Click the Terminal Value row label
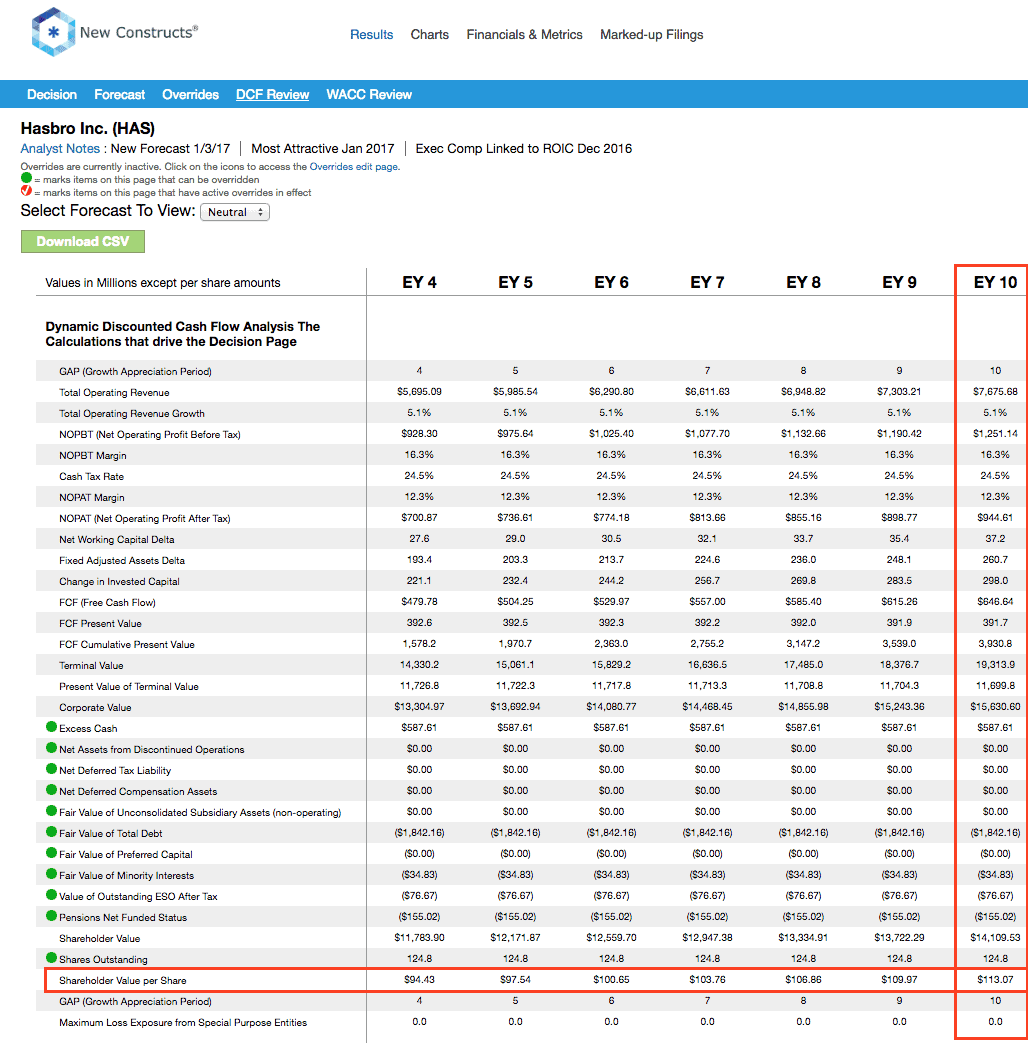 tap(91, 665)
